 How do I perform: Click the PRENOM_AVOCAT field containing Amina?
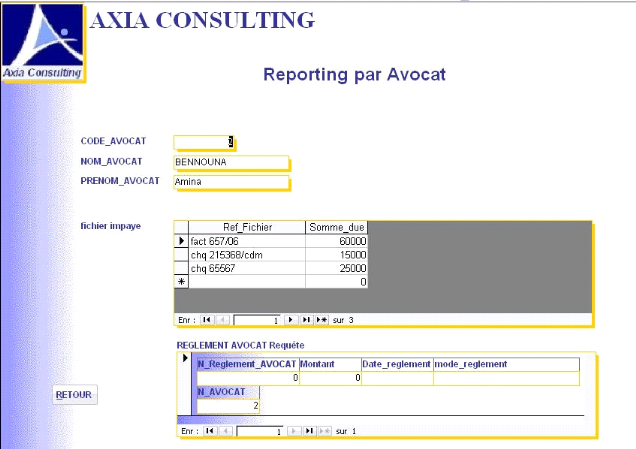click(231, 182)
